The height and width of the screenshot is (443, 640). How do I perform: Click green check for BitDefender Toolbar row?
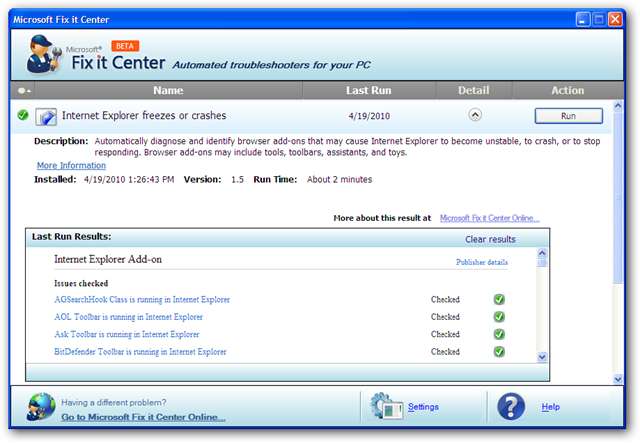(x=499, y=352)
